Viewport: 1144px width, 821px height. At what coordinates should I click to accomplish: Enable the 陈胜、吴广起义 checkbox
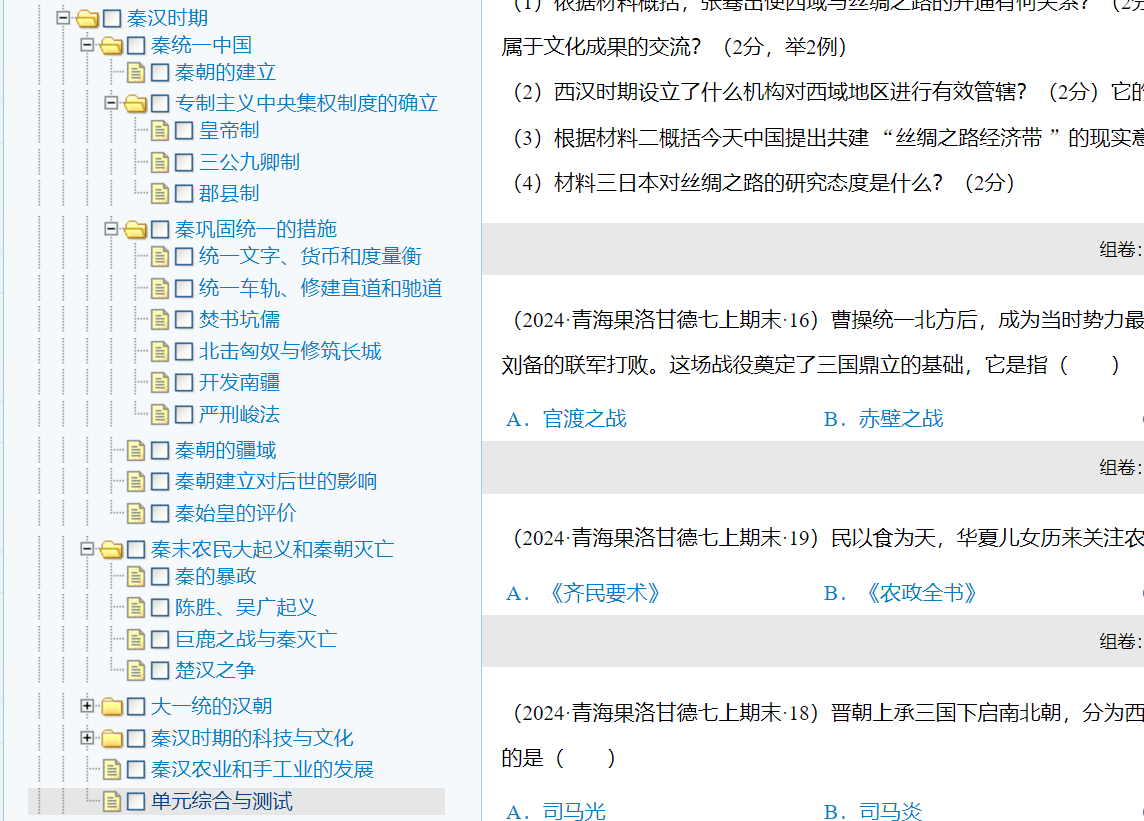[160, 607]
